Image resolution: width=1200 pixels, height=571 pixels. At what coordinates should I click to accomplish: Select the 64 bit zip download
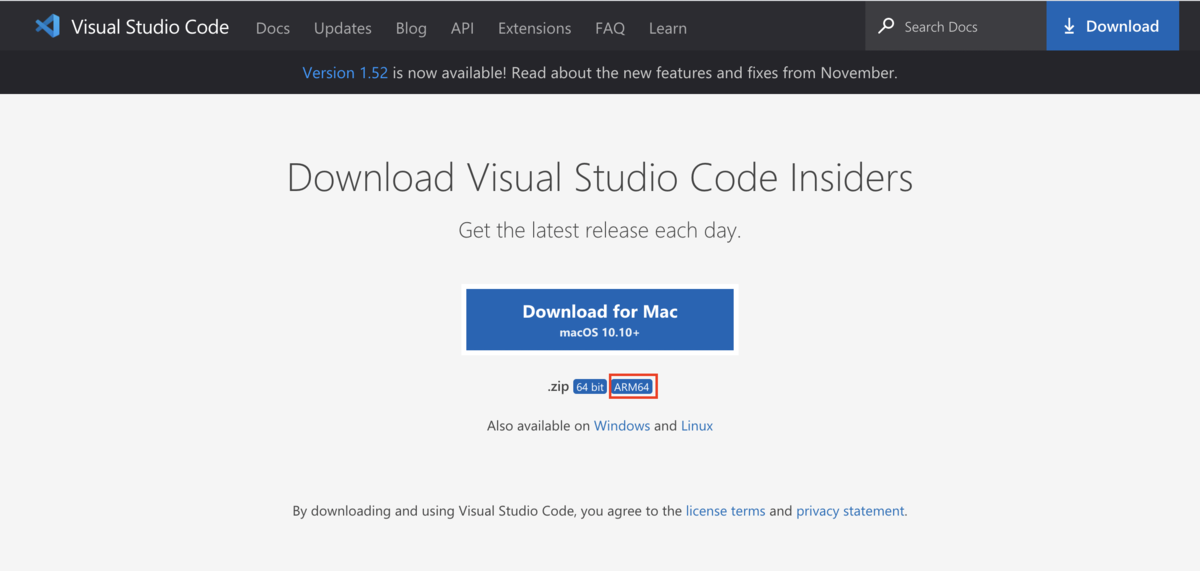[x=590, y=387]
